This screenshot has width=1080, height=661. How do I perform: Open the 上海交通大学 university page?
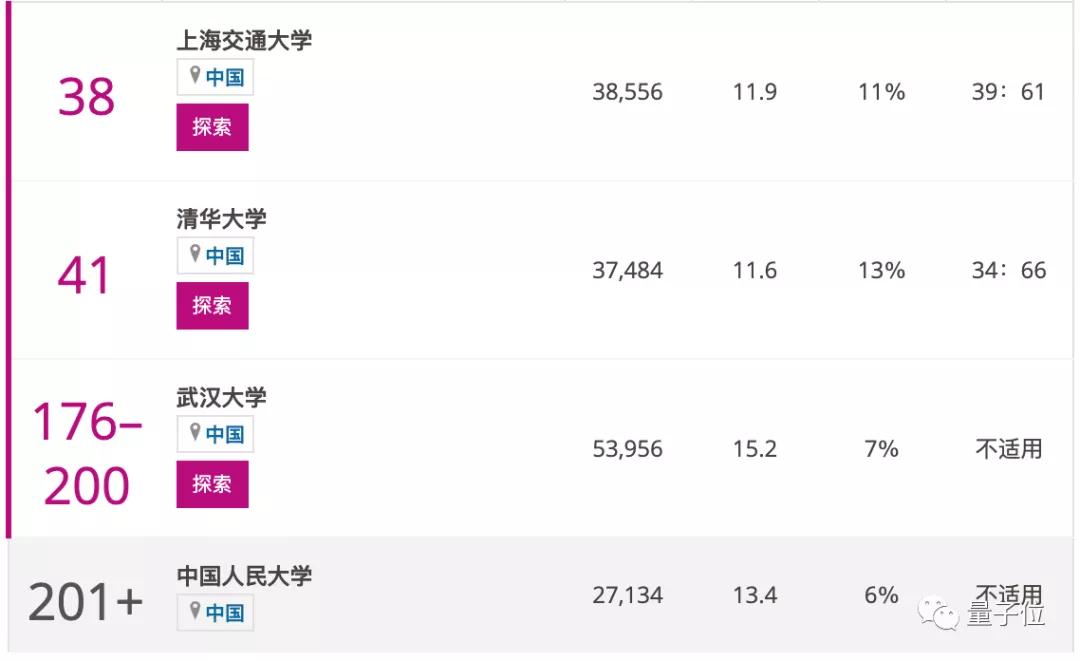tap(247, 40)
